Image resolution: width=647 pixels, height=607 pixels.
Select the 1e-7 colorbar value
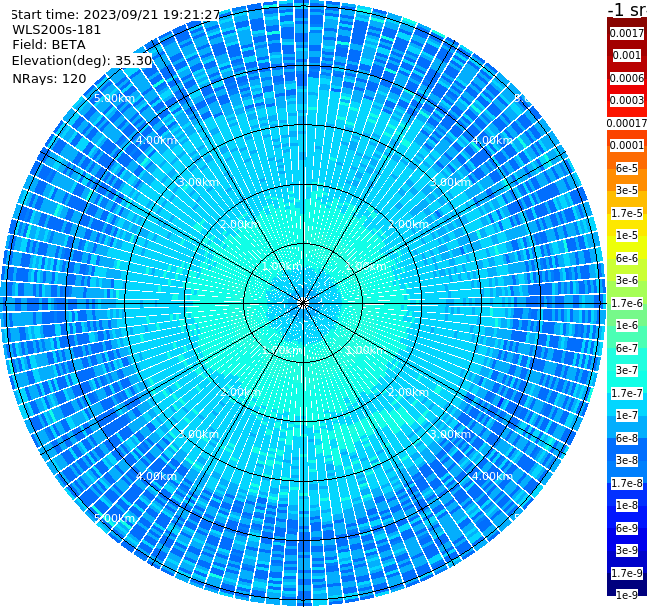pyautogui.click(x=627, y=415)
